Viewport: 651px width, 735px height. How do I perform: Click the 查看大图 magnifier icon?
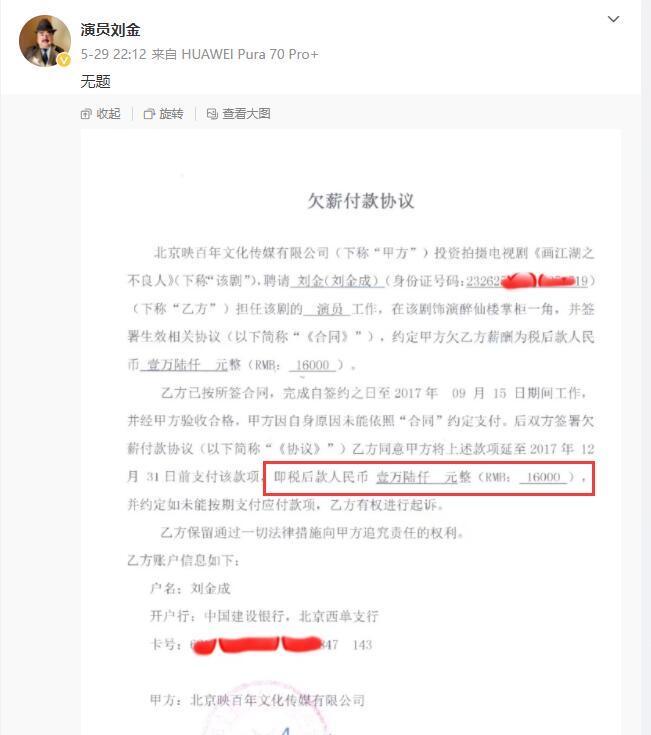pos(212,114)
